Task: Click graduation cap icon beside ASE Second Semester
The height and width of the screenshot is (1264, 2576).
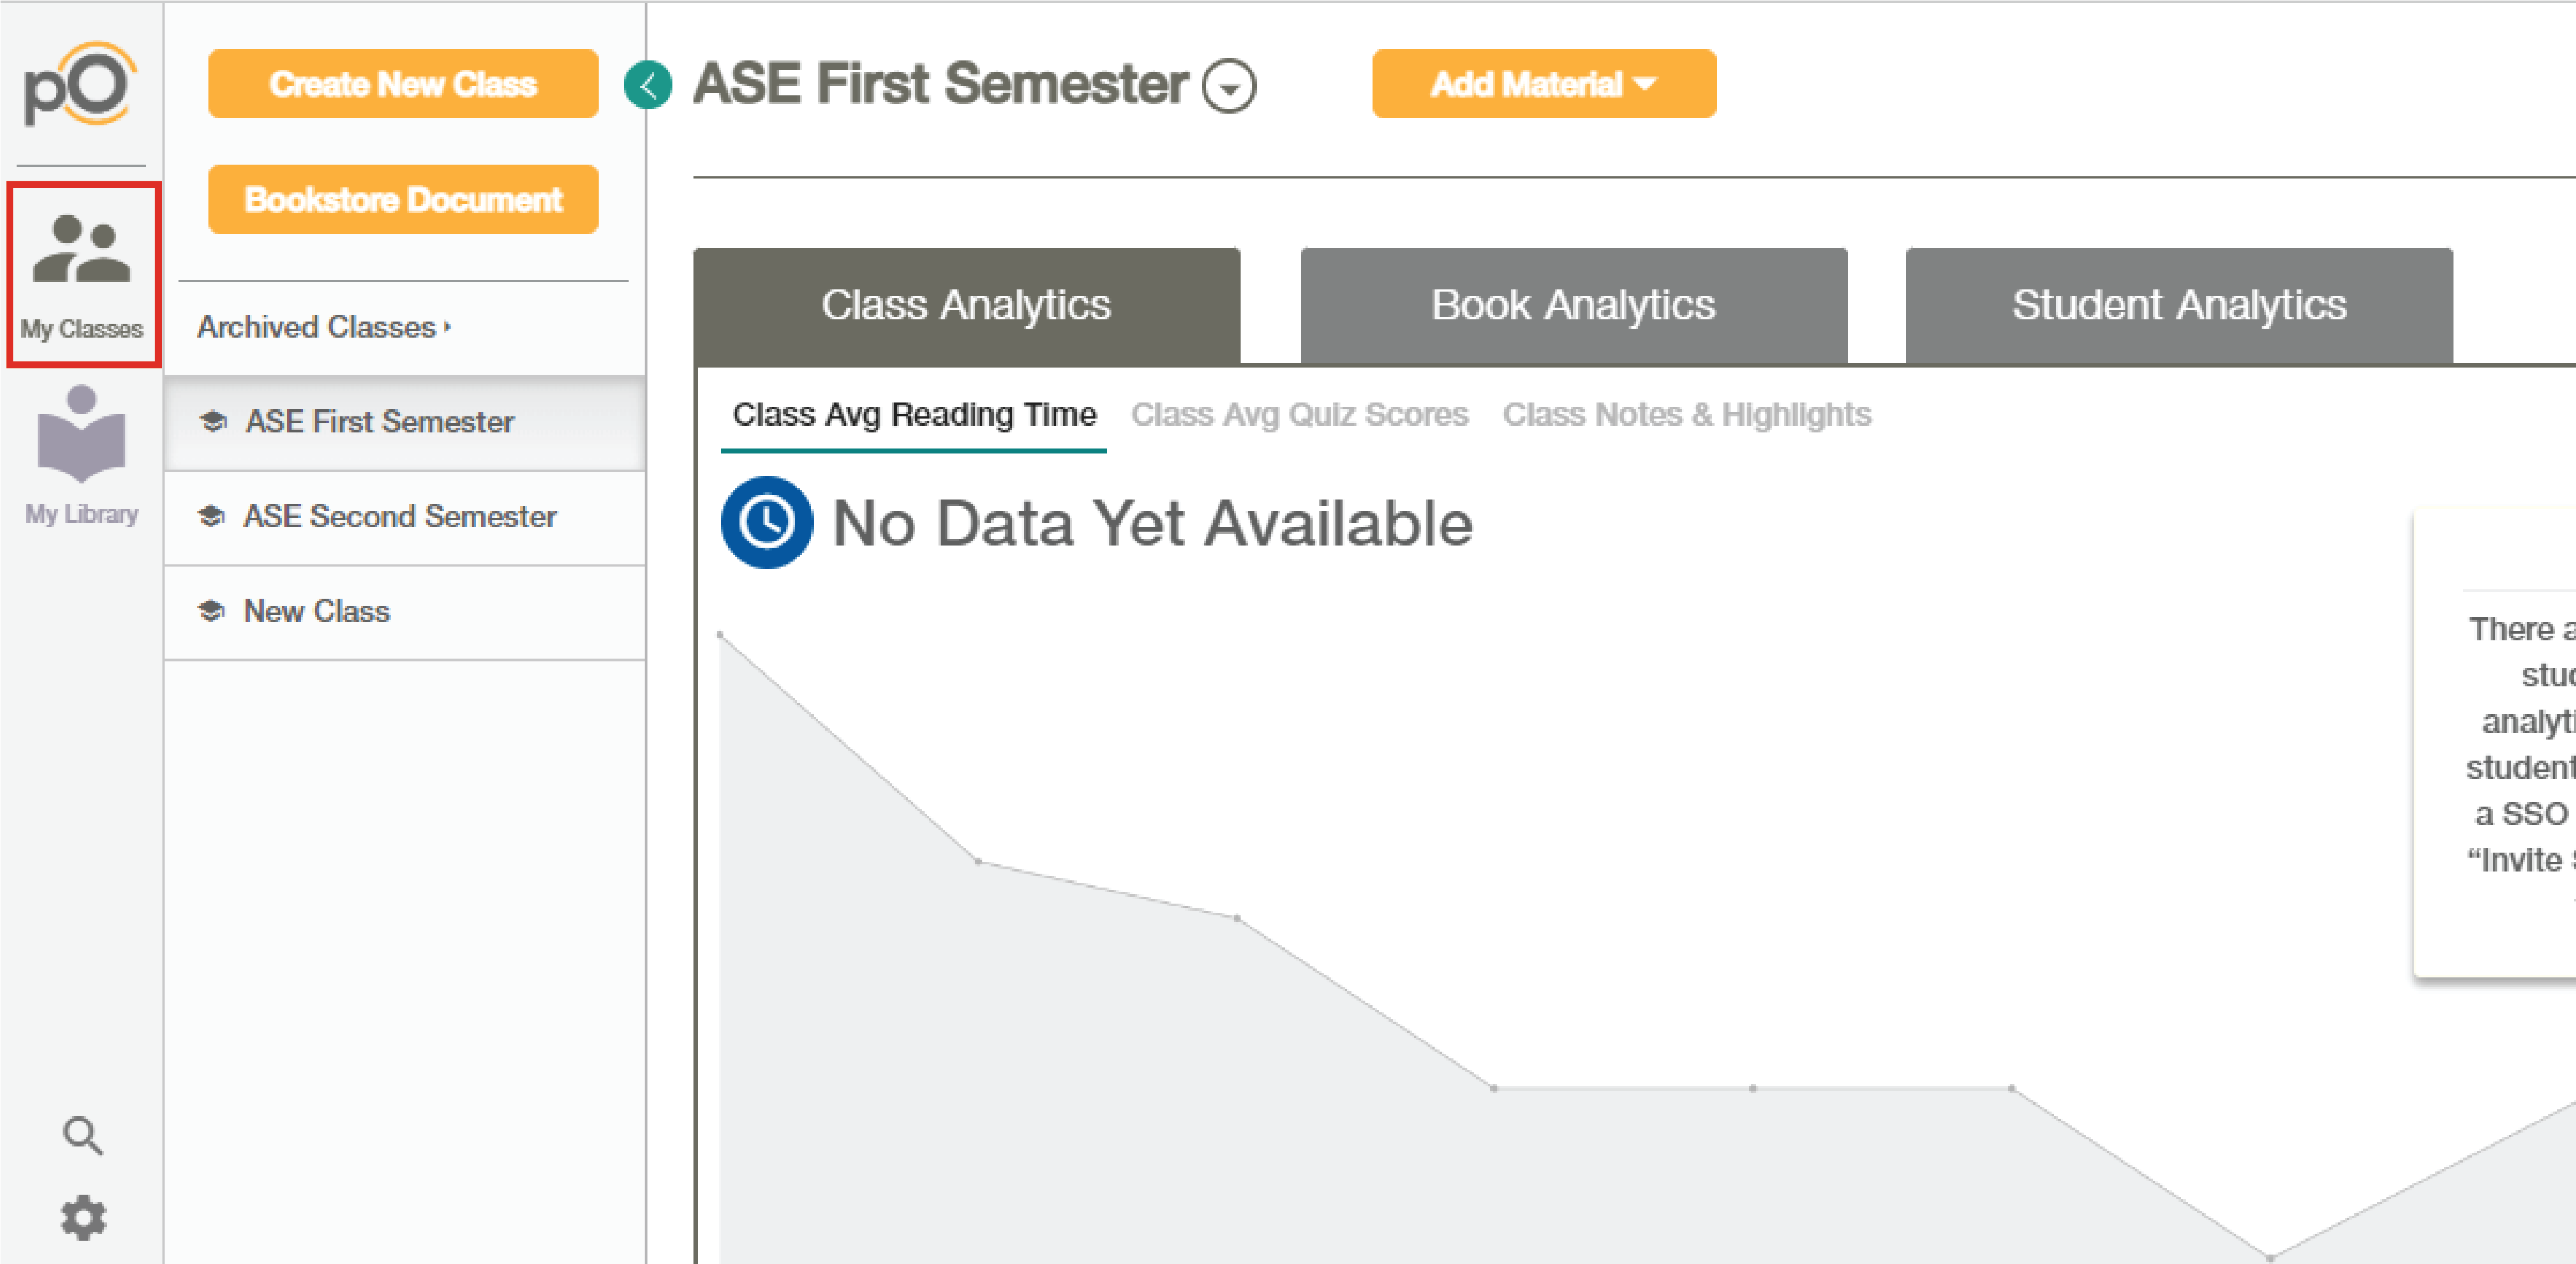Action: (211, 516)
